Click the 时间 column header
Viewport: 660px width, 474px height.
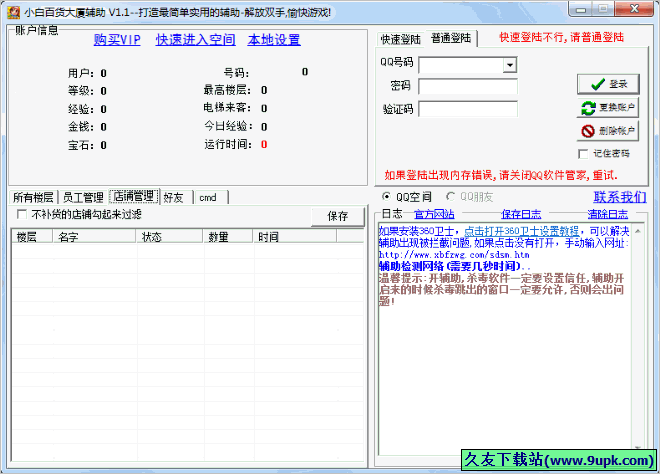pyautogui.click(x=295, y=237)
